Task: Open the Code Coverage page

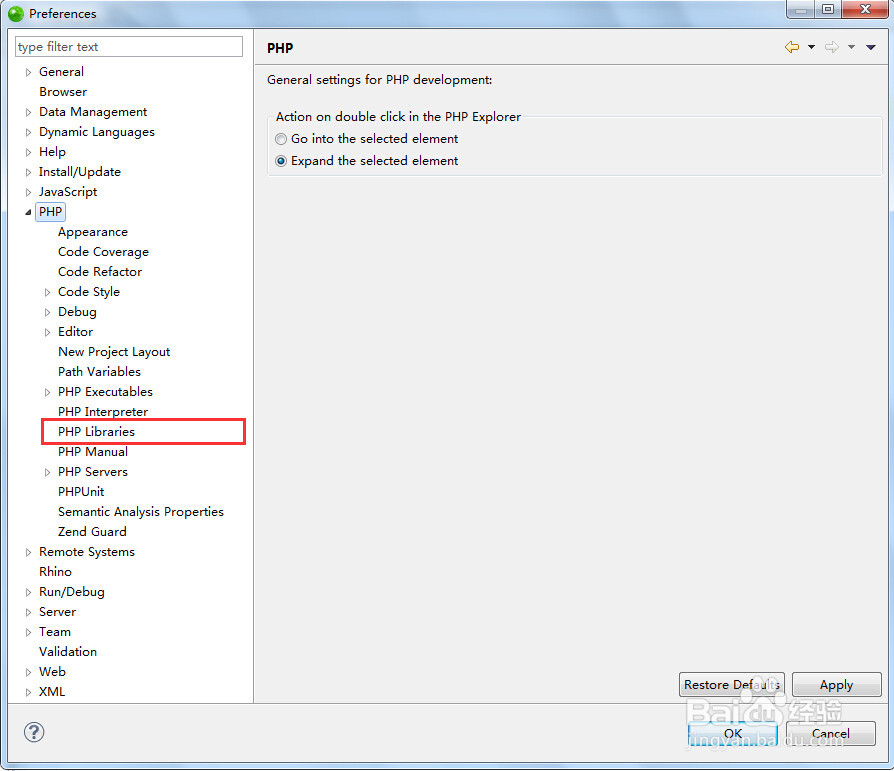Action: tap(103, 252)
